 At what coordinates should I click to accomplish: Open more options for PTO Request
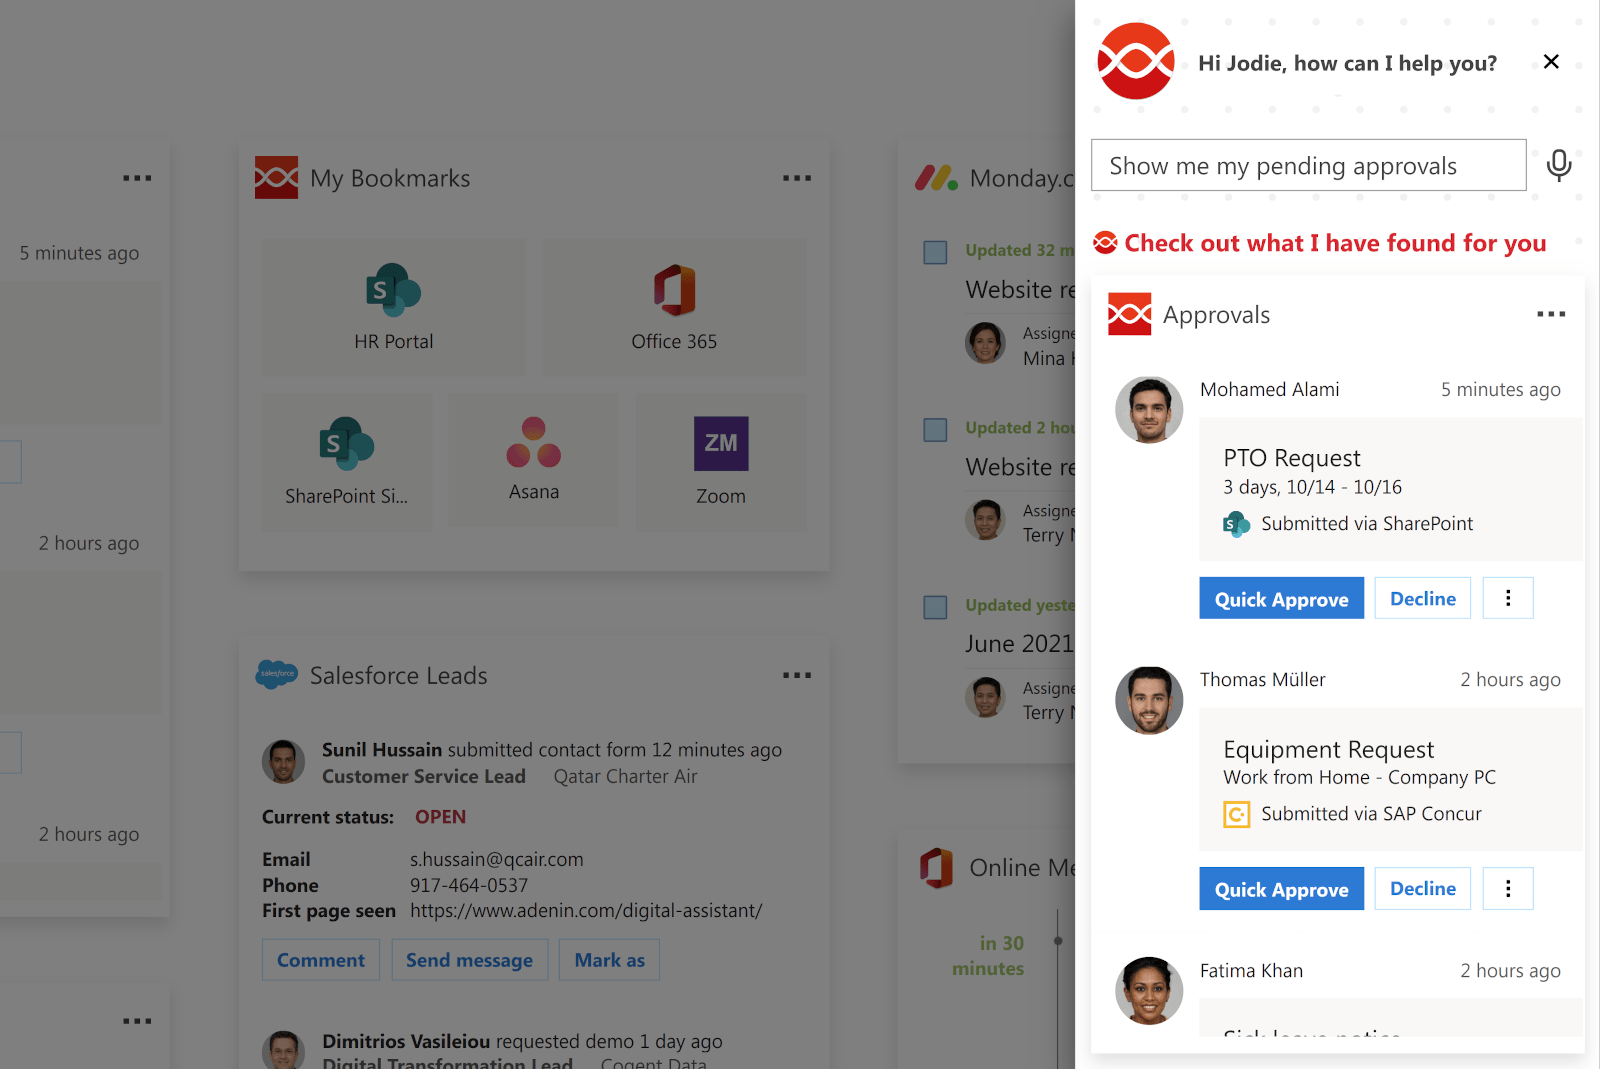coord(1507,598)
